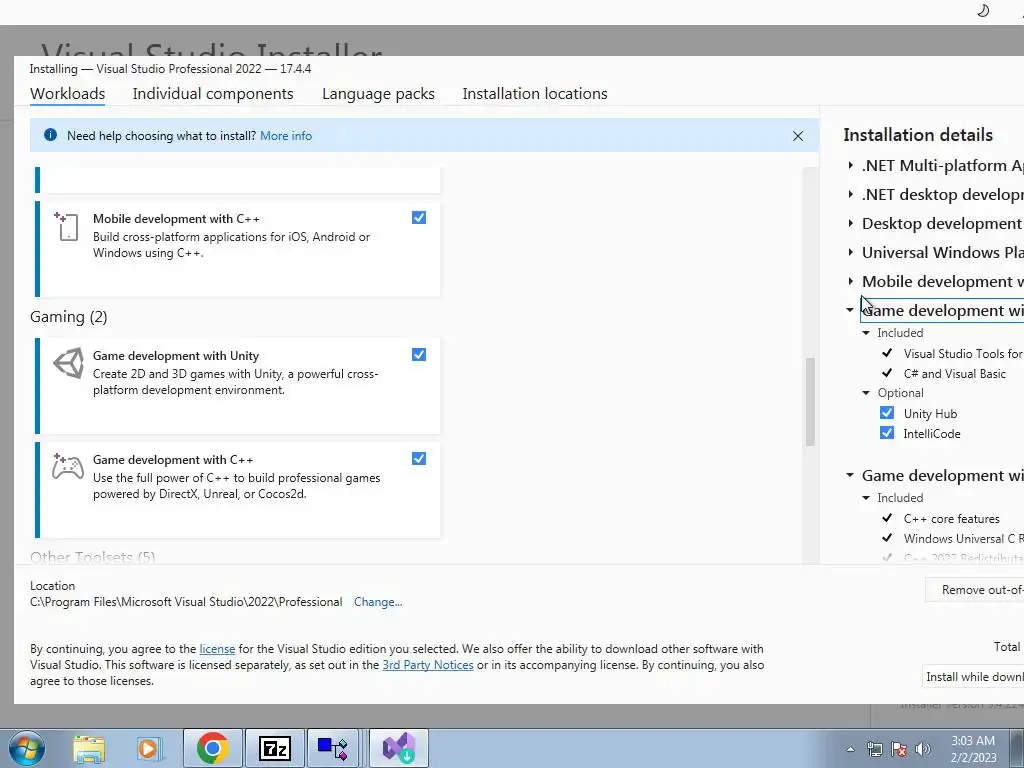Viewport: 1024px width, 768px height.
Task: Click the taskbar clock showing 3:03 AM
Action: (x=973, y=748)
